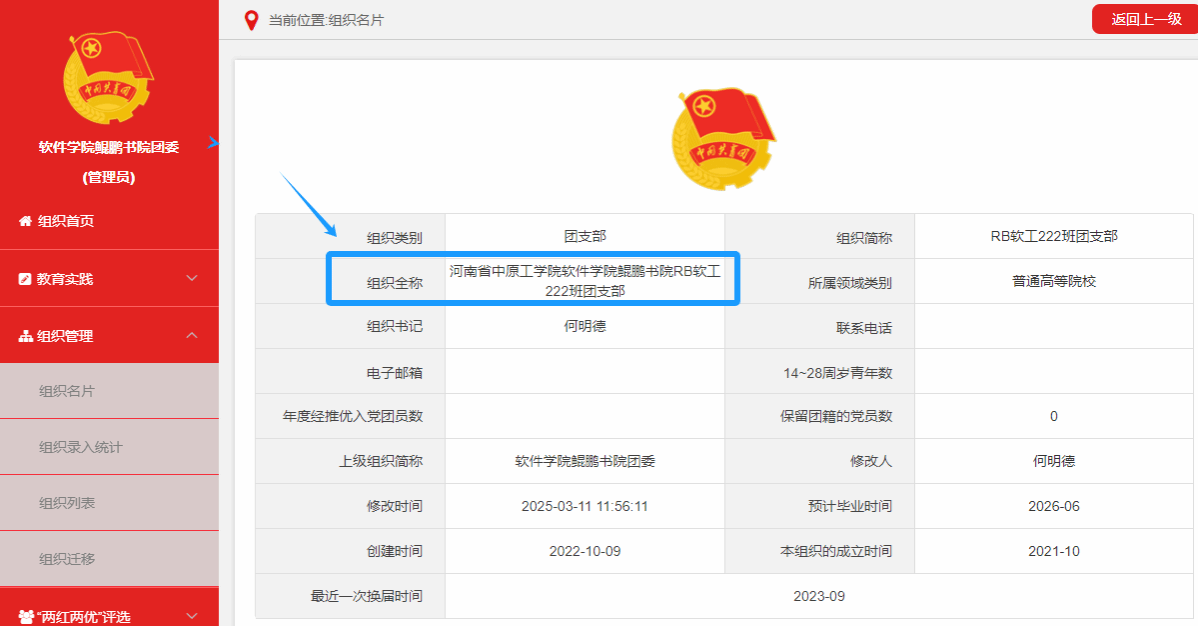This screenshot has height=626, width=1198.
Task: Expand the 两红两优评选 chevron
Action: coord(192,616)
